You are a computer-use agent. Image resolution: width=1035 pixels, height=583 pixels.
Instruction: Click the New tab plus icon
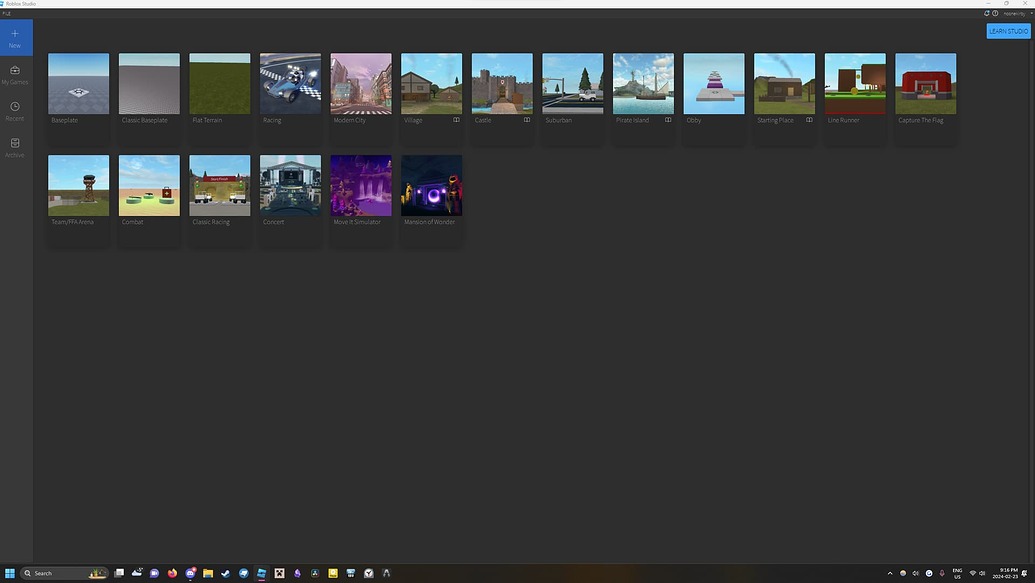[x=15, y=34]
